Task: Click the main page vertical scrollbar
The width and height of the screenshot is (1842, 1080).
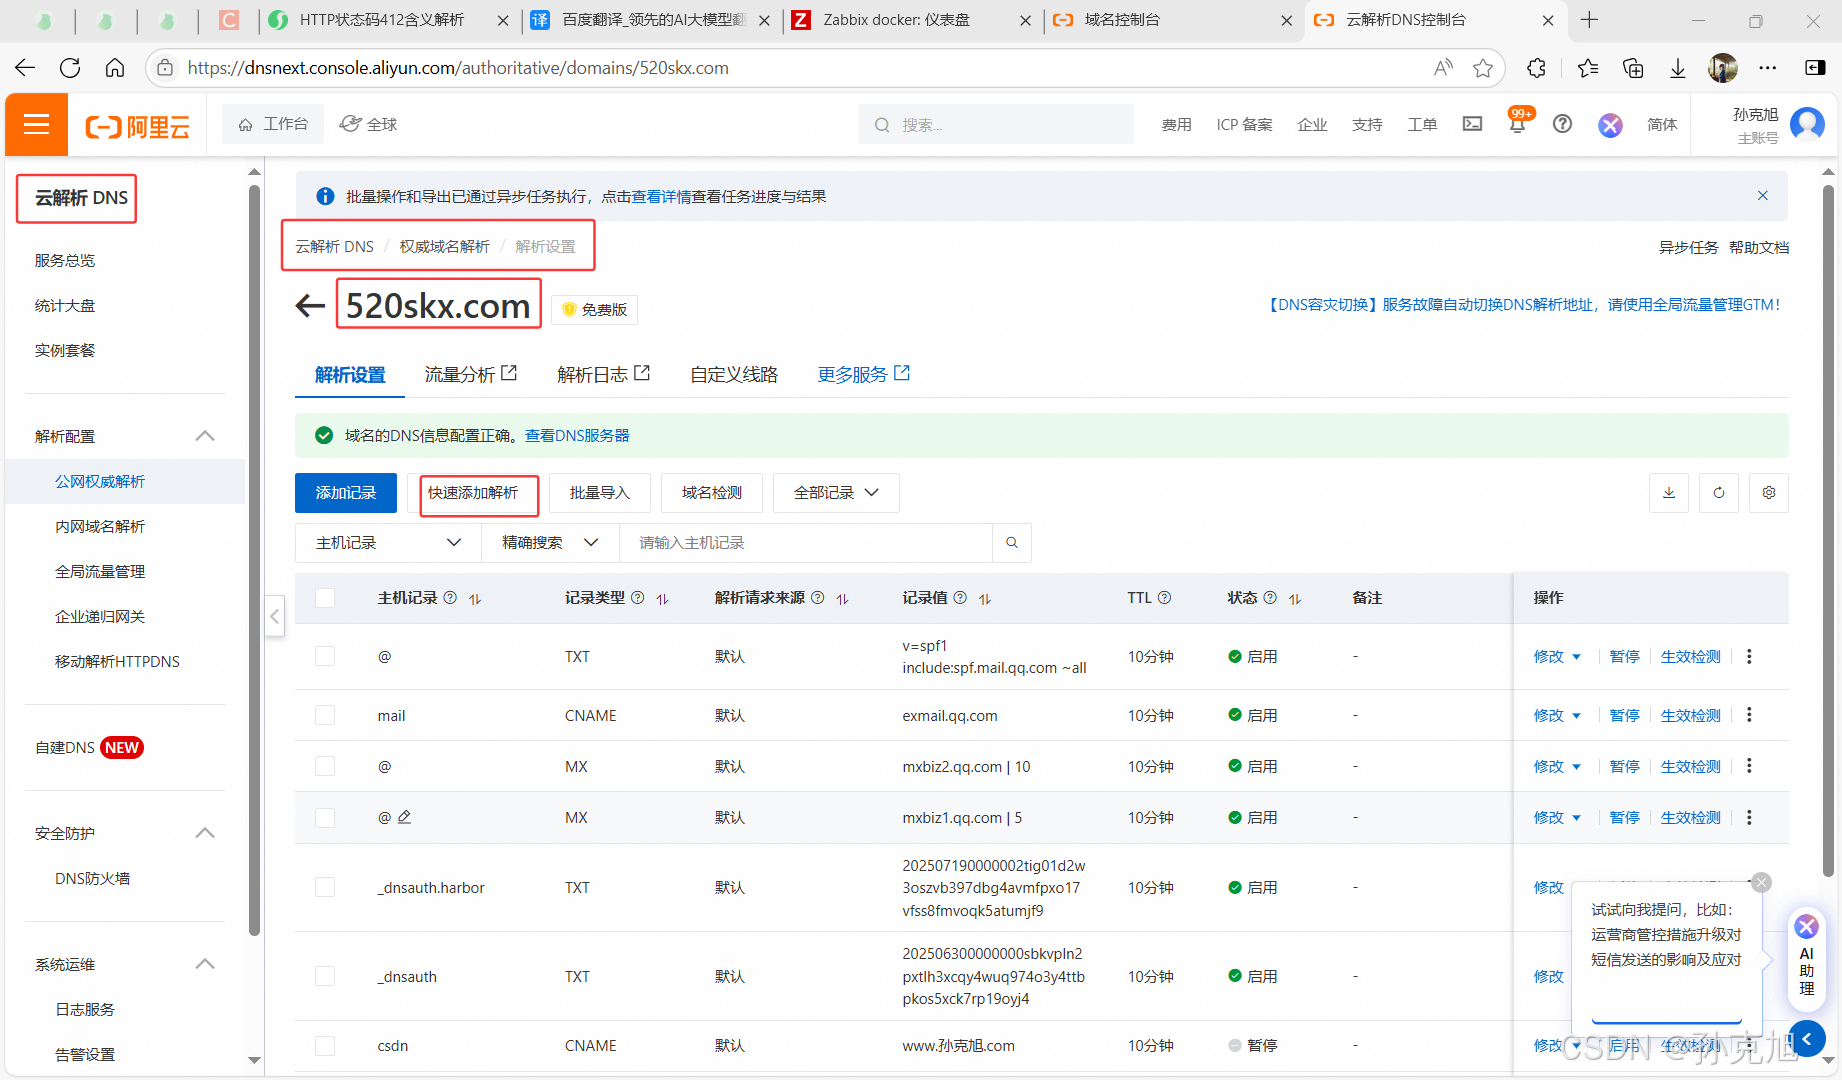Action: click(1829, 530)
